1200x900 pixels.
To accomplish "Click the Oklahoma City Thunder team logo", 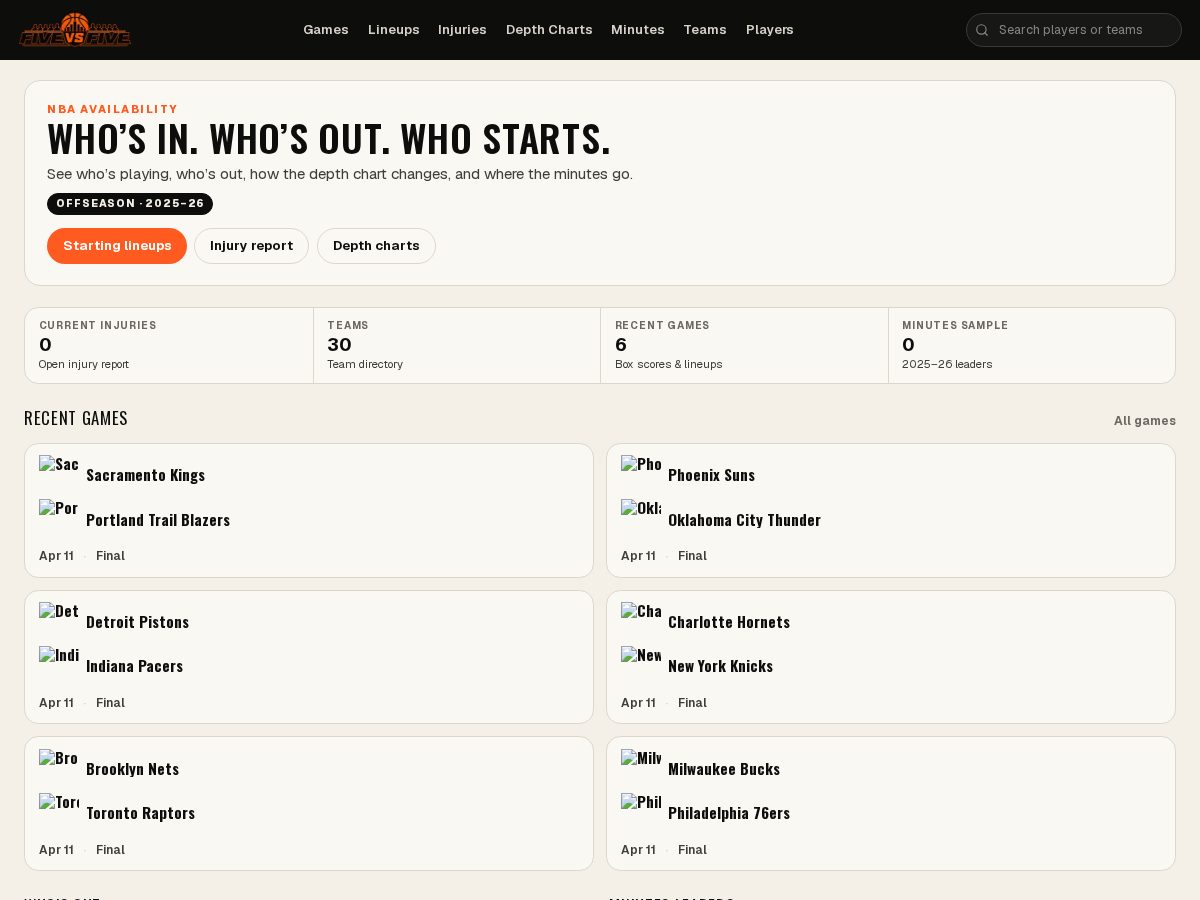I will [641, 519].
